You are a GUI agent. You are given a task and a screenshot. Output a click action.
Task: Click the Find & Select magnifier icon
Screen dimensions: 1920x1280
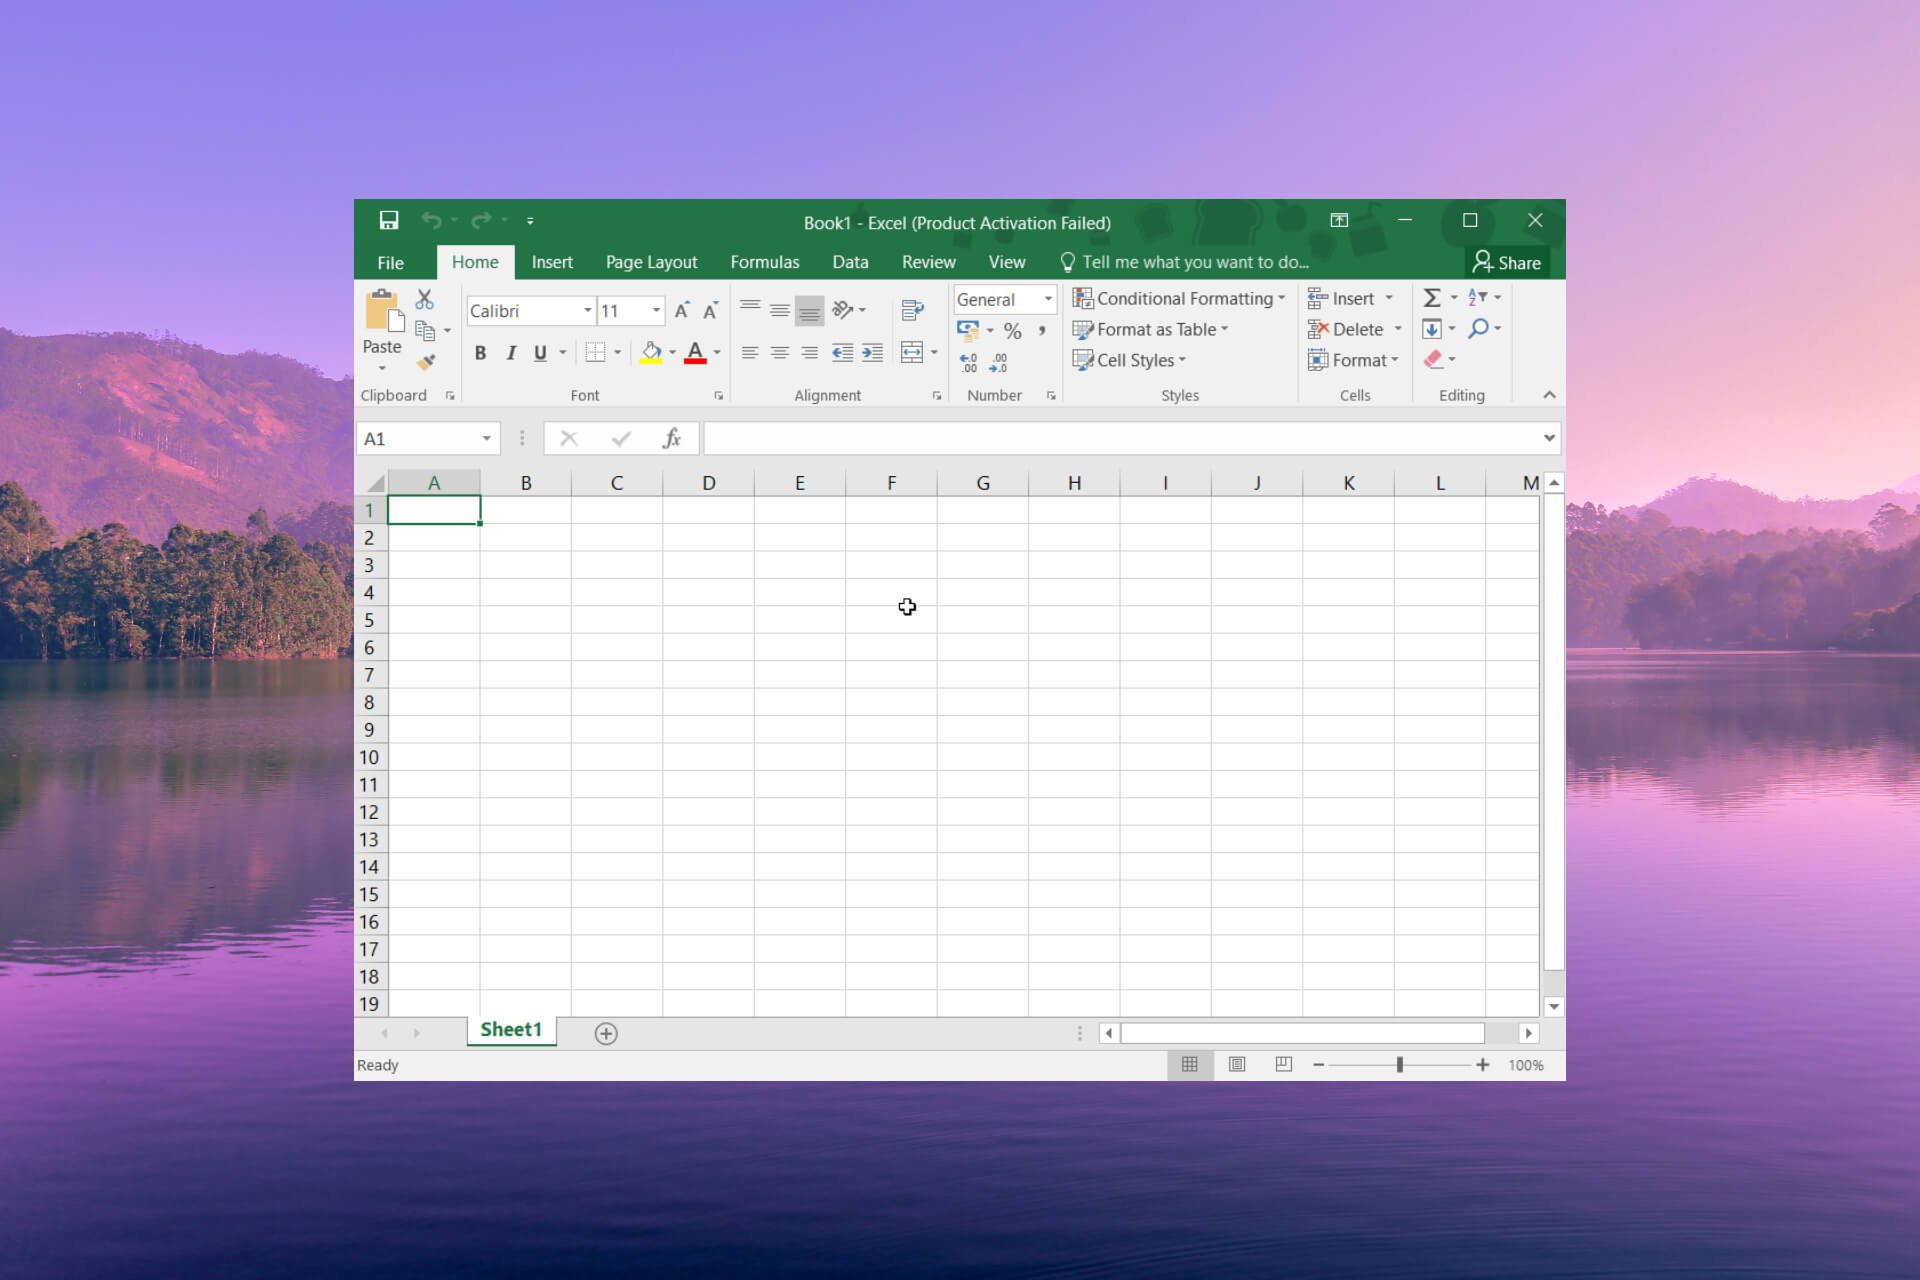pos(1478,329)
